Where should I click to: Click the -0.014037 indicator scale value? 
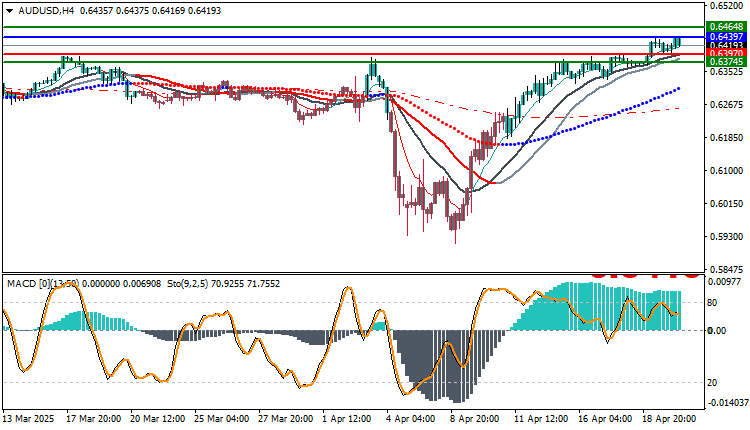click(728, 403)
